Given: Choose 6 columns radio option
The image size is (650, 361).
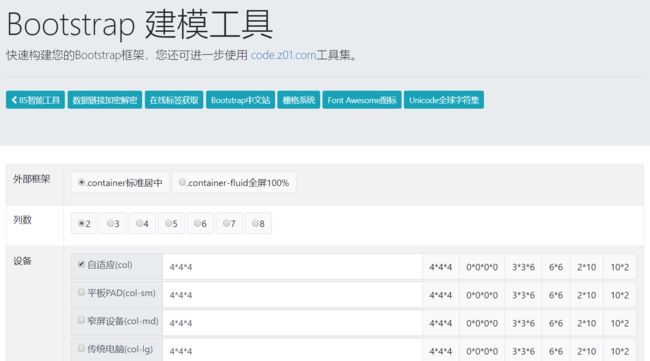Looking at the screenshot, I should (x=197, y=223).
